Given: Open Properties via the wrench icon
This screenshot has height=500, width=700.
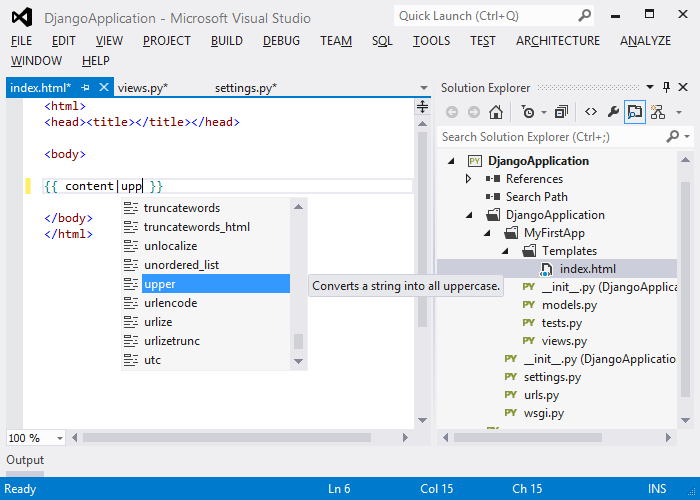Looking at the screenshot, I should click(x=613, y=112).
